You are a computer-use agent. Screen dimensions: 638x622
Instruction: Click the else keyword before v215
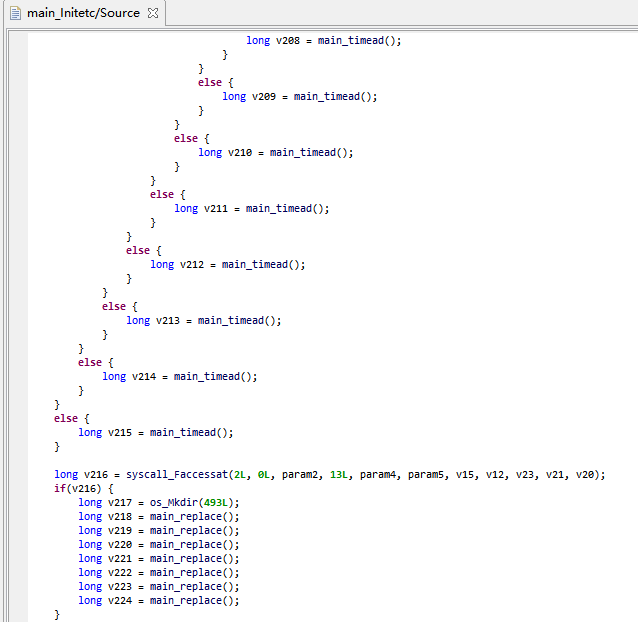tap(66, 418)
